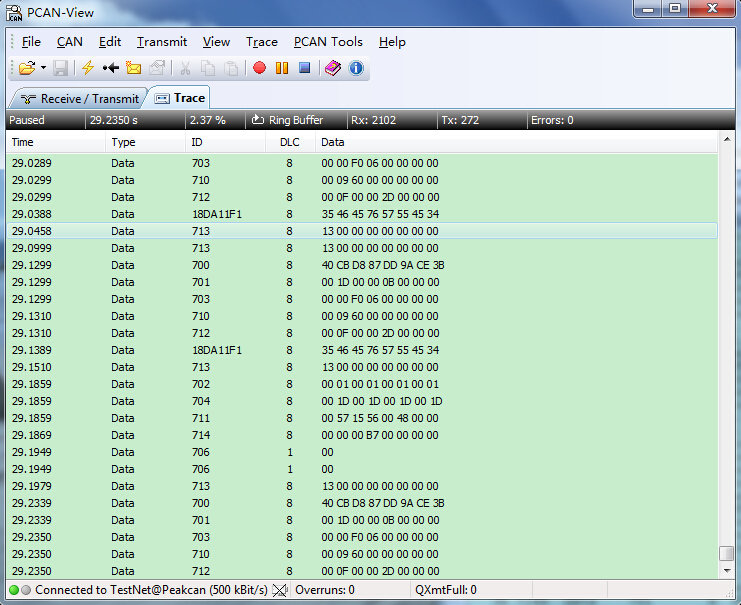Click the Connect lightning bolt icon
The image size is (741, 605).
(88, 68)
